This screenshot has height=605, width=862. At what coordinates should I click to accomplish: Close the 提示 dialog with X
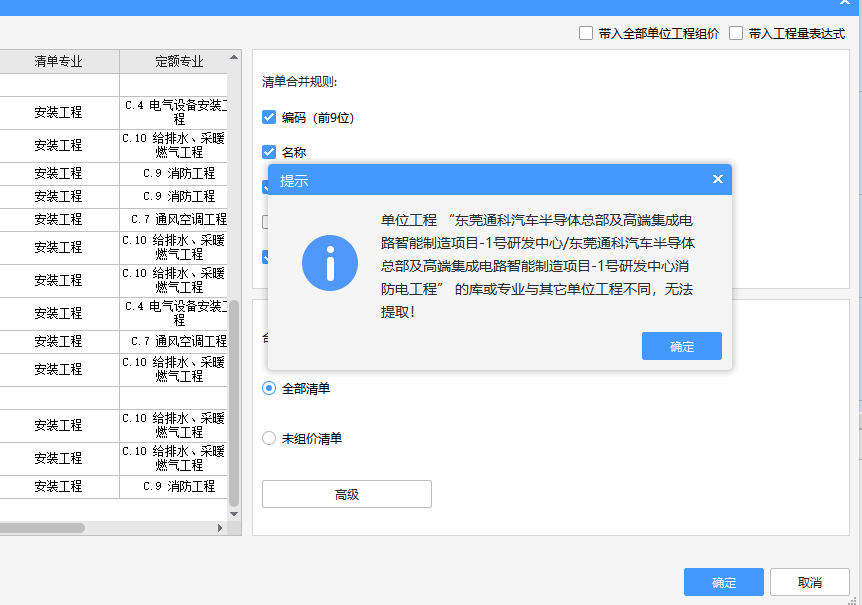[x=717, y=179]
